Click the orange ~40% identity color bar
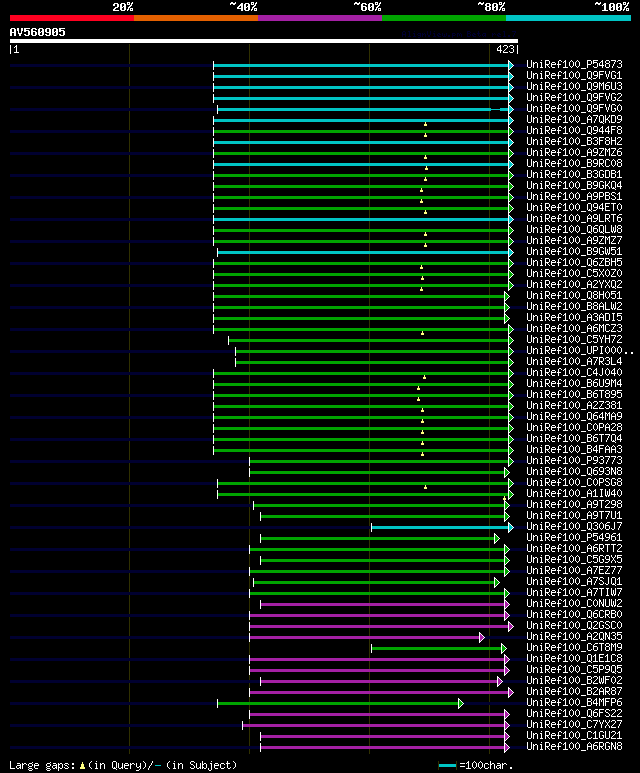 pyautogui.click(x=196, y=18)
